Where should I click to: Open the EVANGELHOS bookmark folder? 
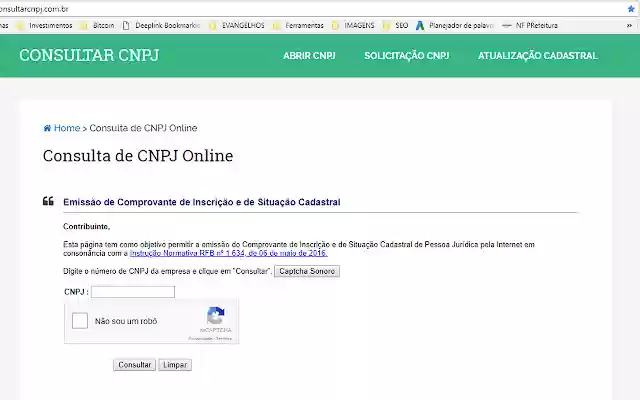[x=237, y=25]
